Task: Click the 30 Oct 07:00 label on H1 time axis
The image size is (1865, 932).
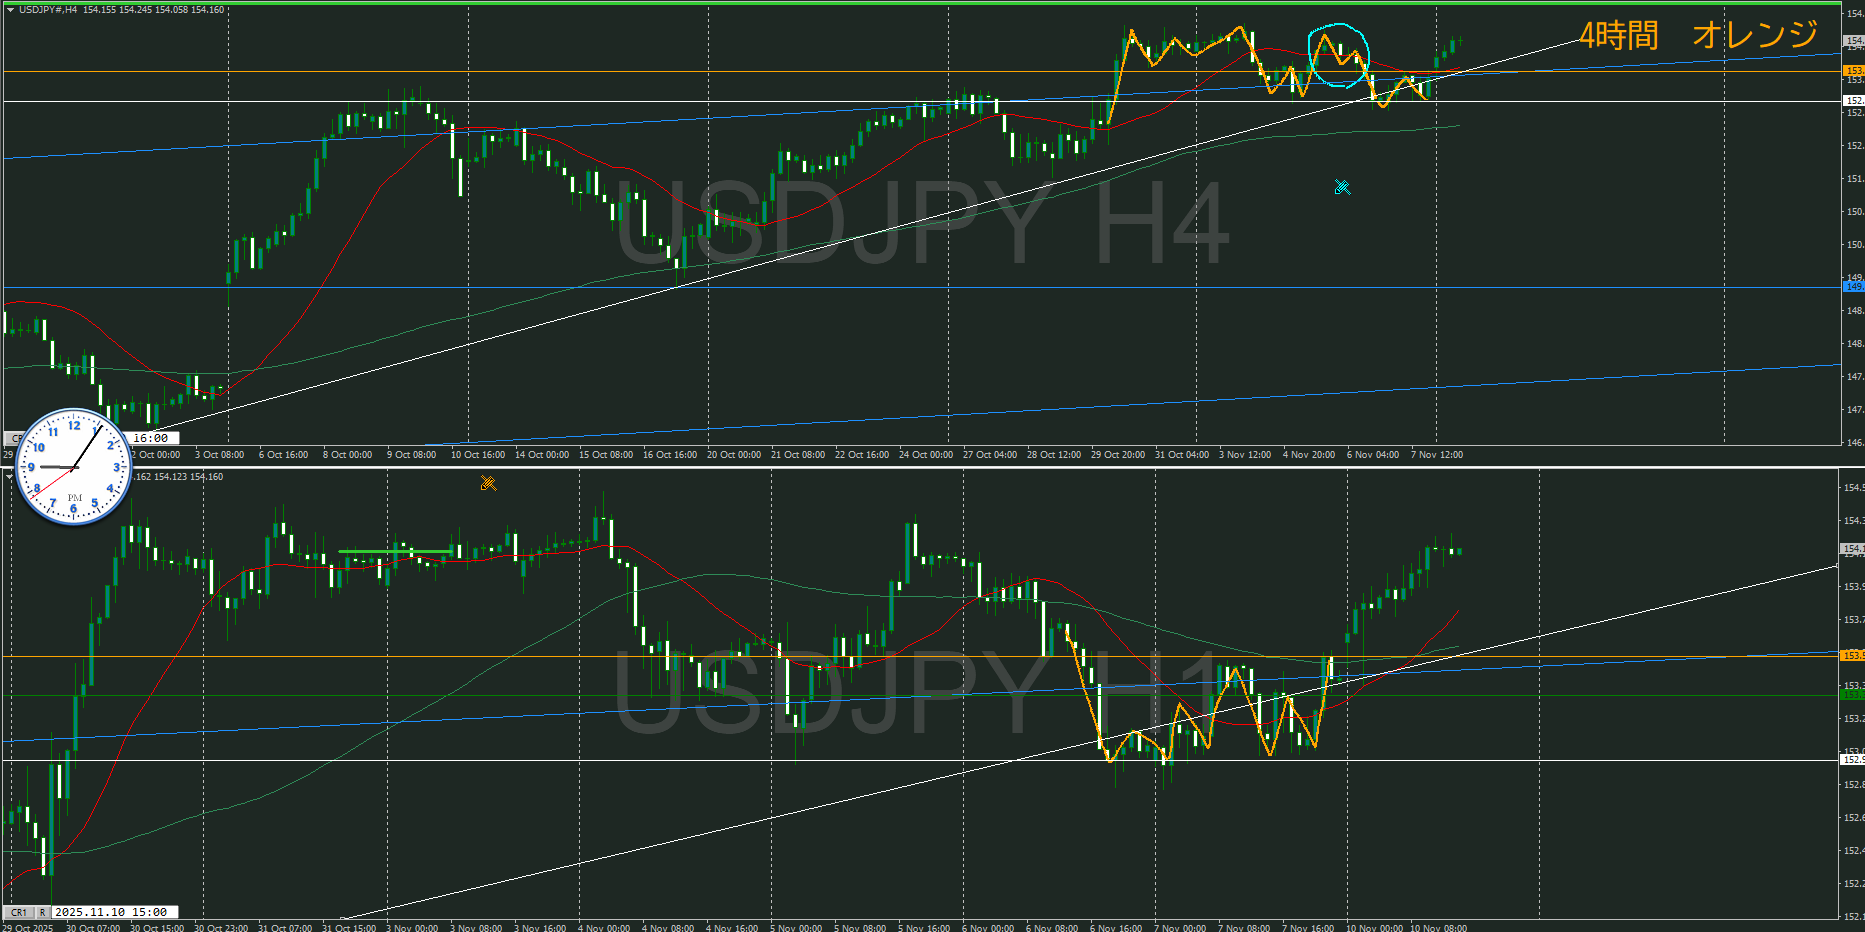Action: coord(92,927)
